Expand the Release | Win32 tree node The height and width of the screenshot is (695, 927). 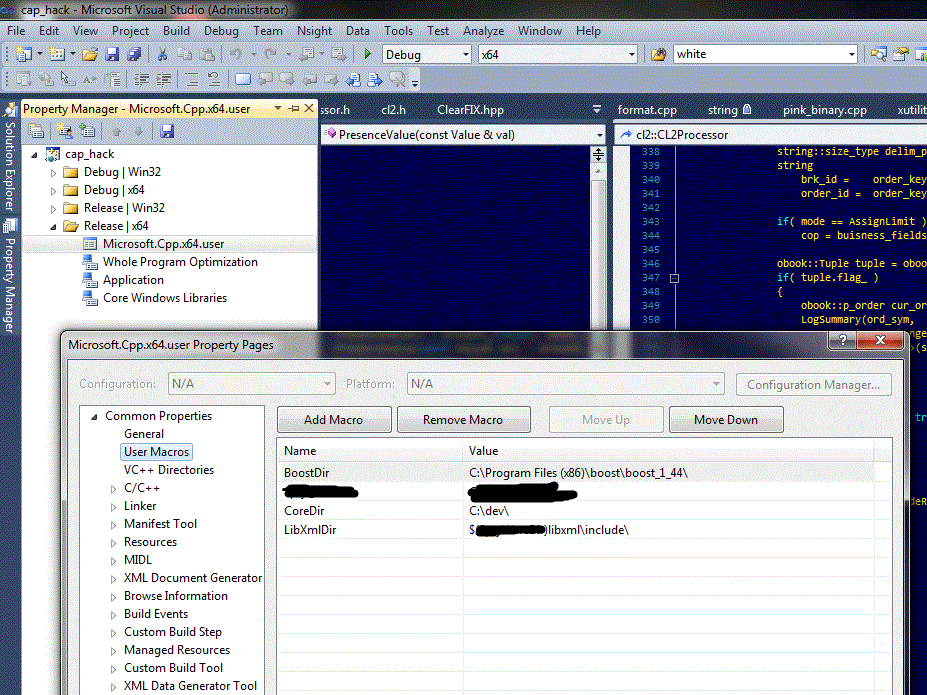coord(53,209)
